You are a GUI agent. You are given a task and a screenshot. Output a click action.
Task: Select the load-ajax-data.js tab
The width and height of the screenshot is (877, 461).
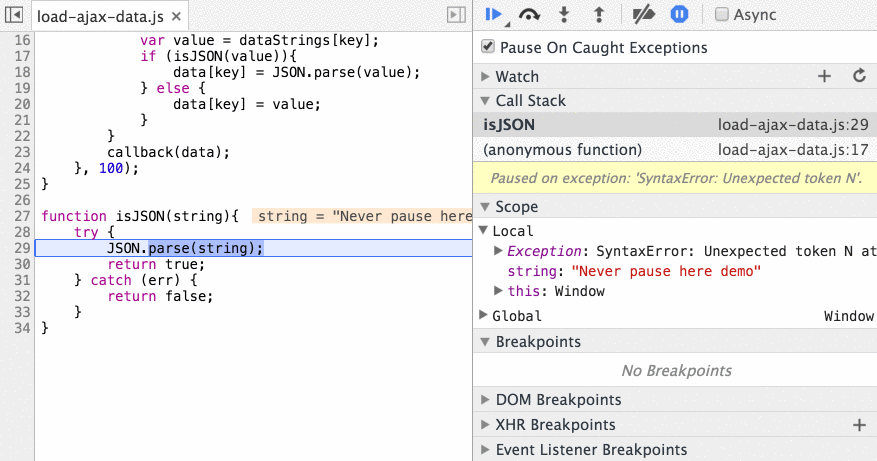pyautogui.click(x=100, y=17)
